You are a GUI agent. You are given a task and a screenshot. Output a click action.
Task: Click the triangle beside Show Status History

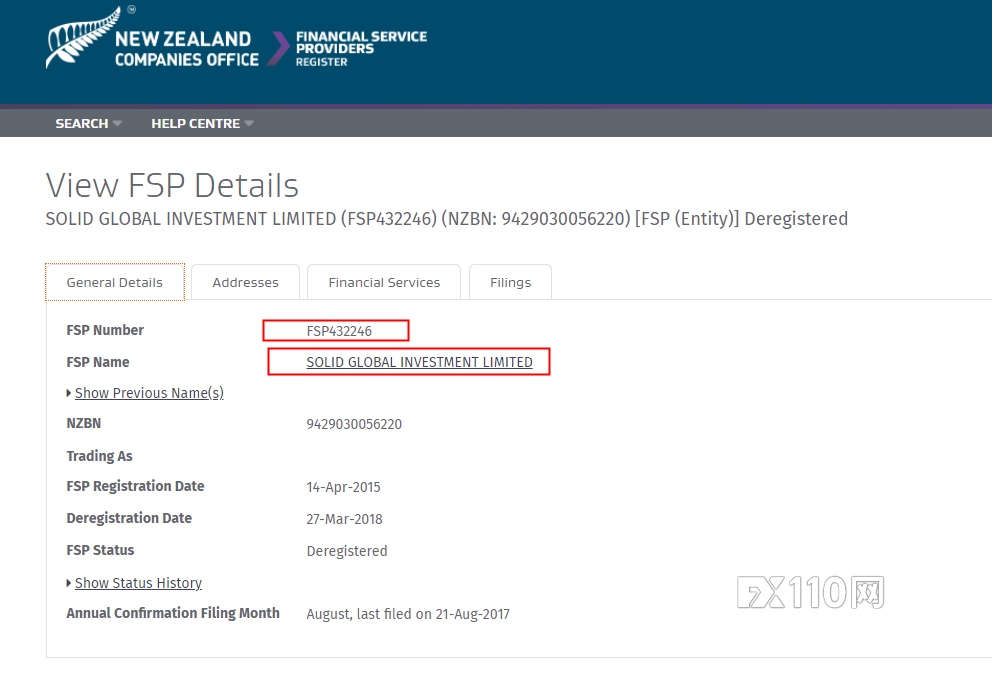click(69, 583)
